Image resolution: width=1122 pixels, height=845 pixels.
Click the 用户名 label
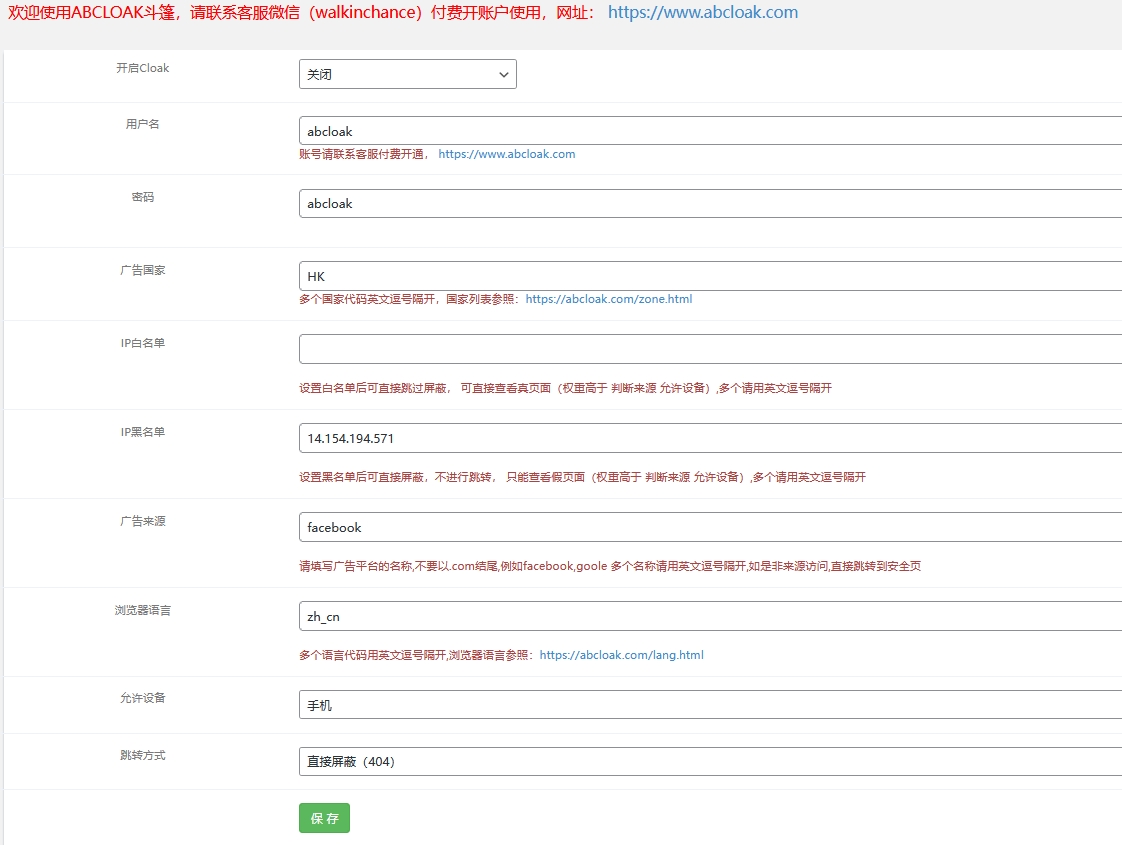(x=142, y=124)
